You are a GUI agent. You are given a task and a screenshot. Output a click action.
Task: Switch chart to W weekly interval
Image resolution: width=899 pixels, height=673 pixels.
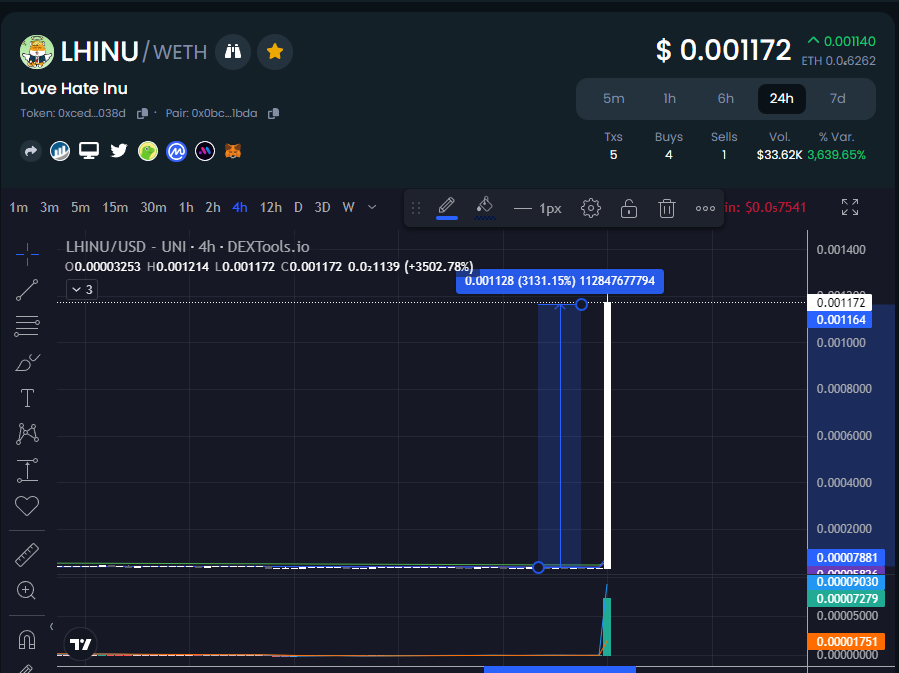point(349,208)
